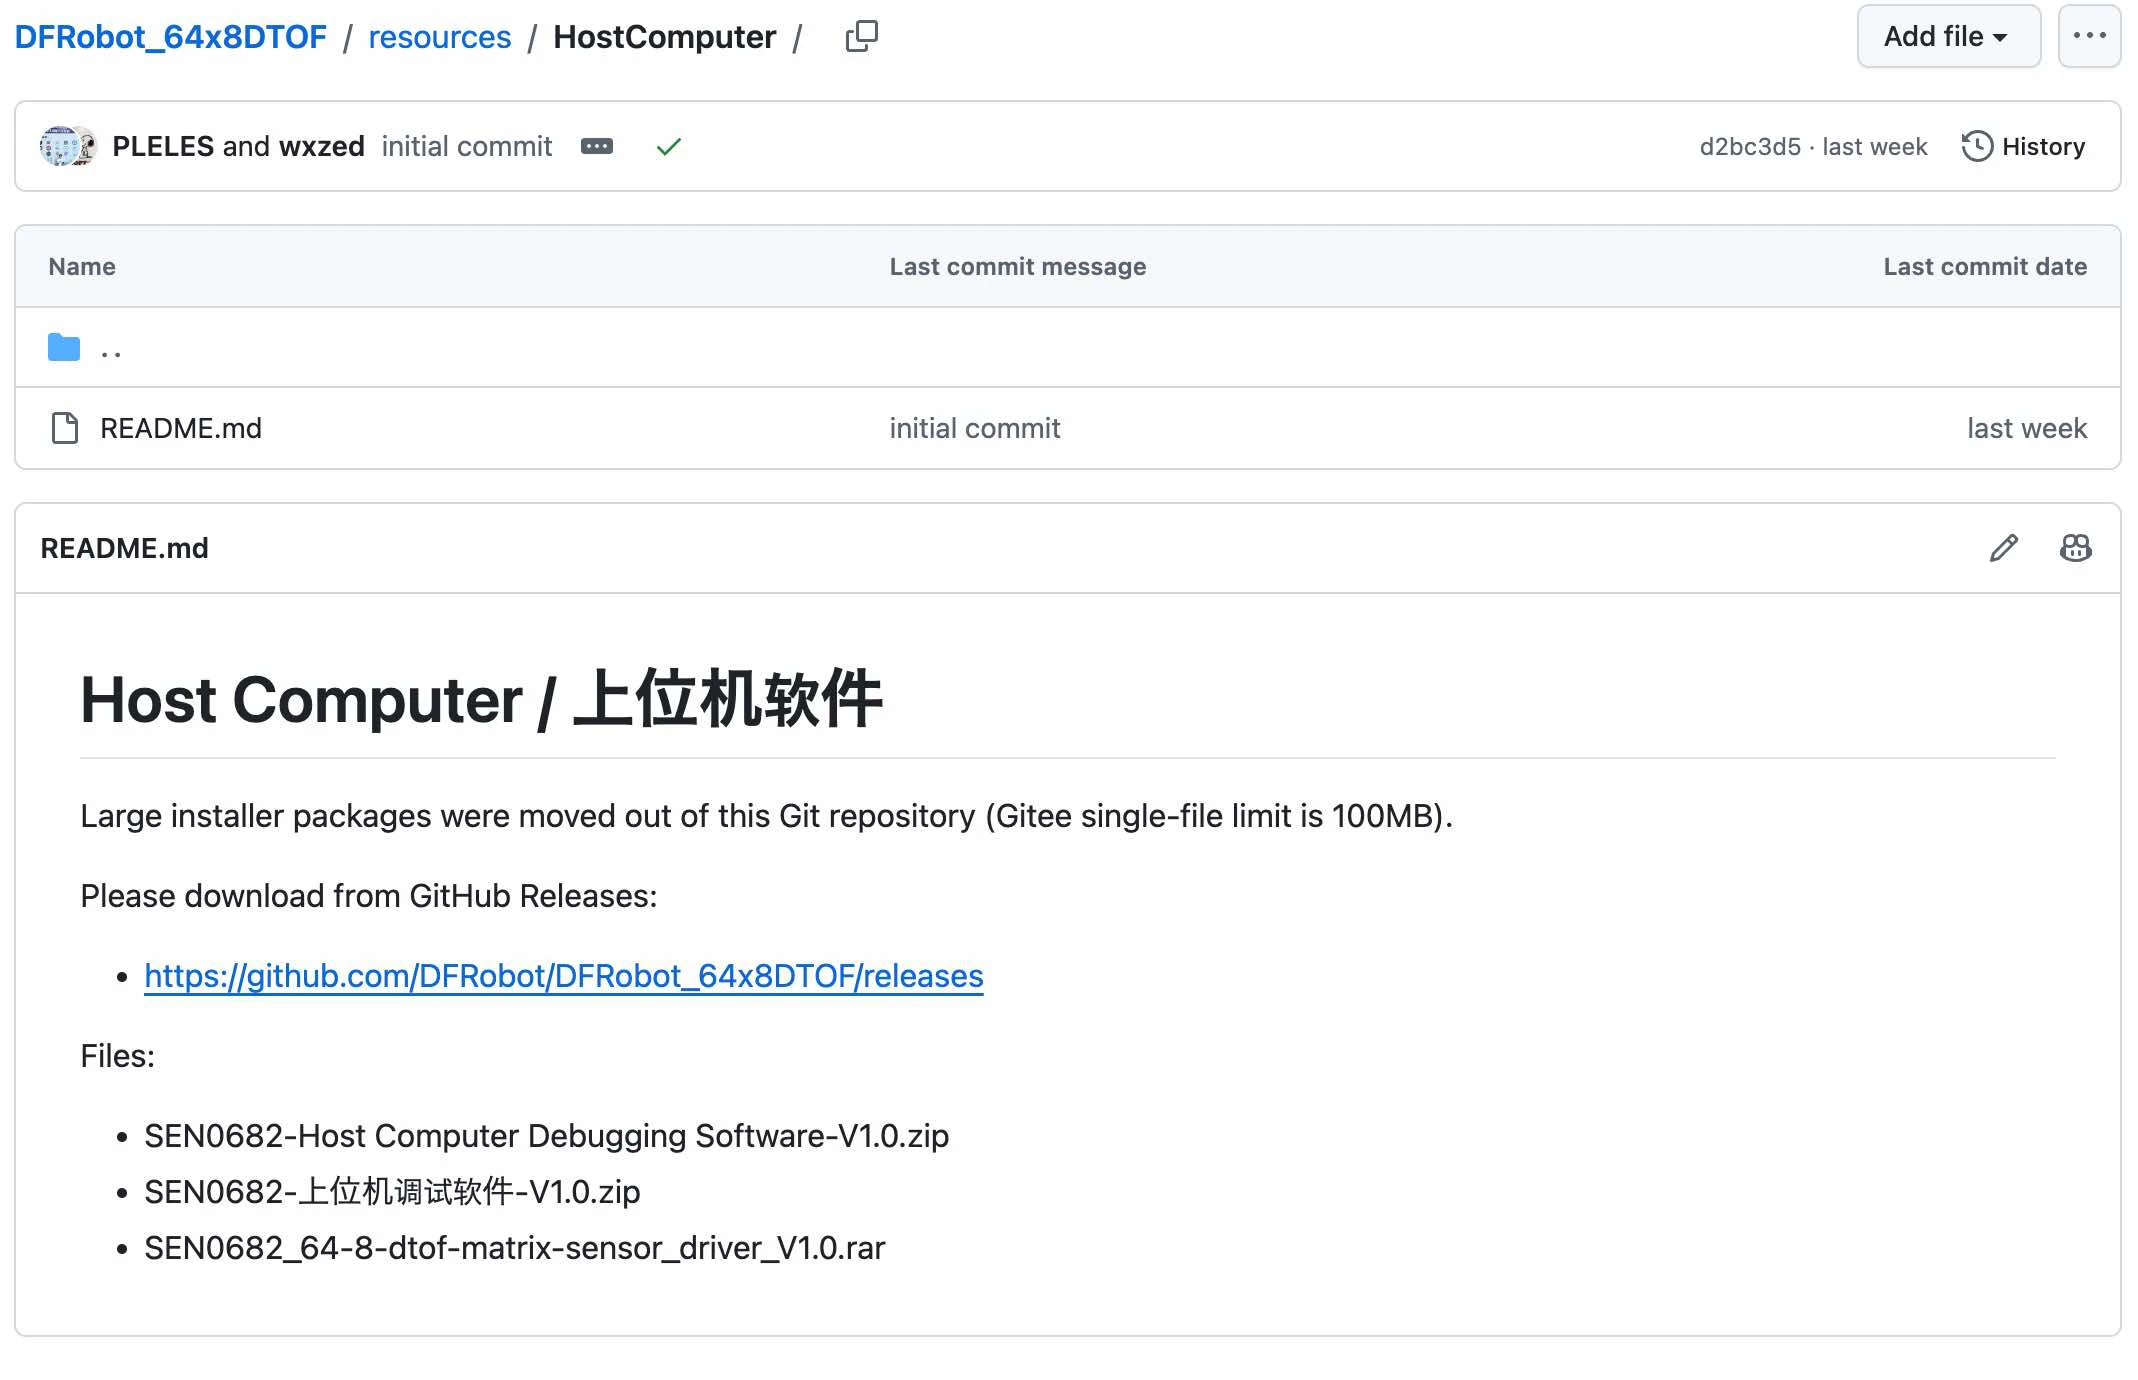2138x1380 pixels.
Task: Open commit hash d2bc3d5
Action: [x=1750, y=147]
